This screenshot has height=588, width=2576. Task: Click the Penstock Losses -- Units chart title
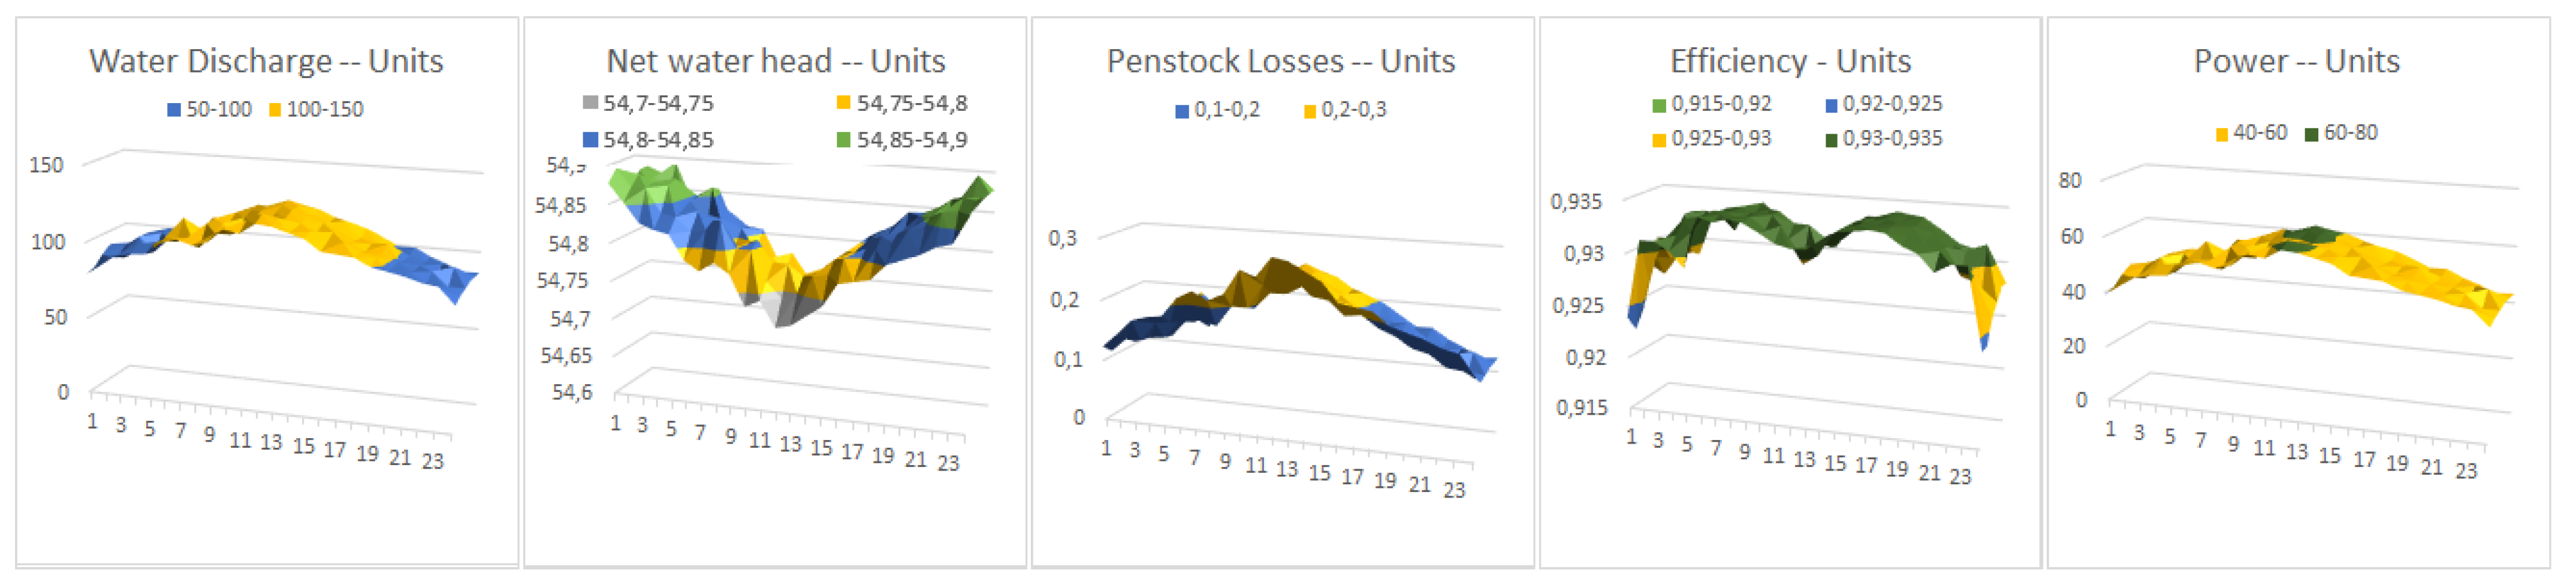(1280, 61)
